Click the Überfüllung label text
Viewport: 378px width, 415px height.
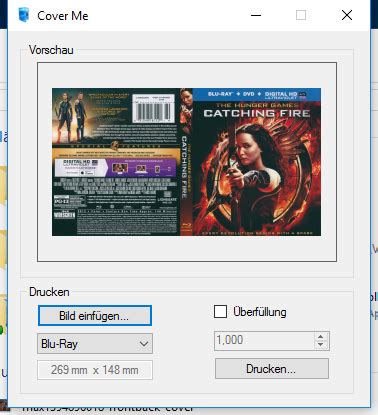pos(260,312)
